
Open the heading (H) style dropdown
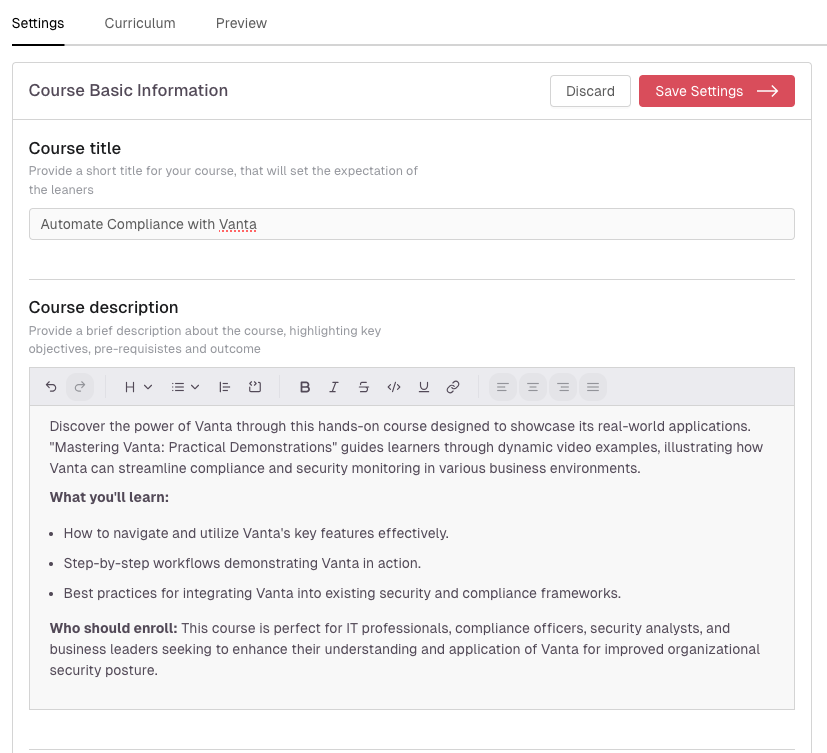(138, 387)
